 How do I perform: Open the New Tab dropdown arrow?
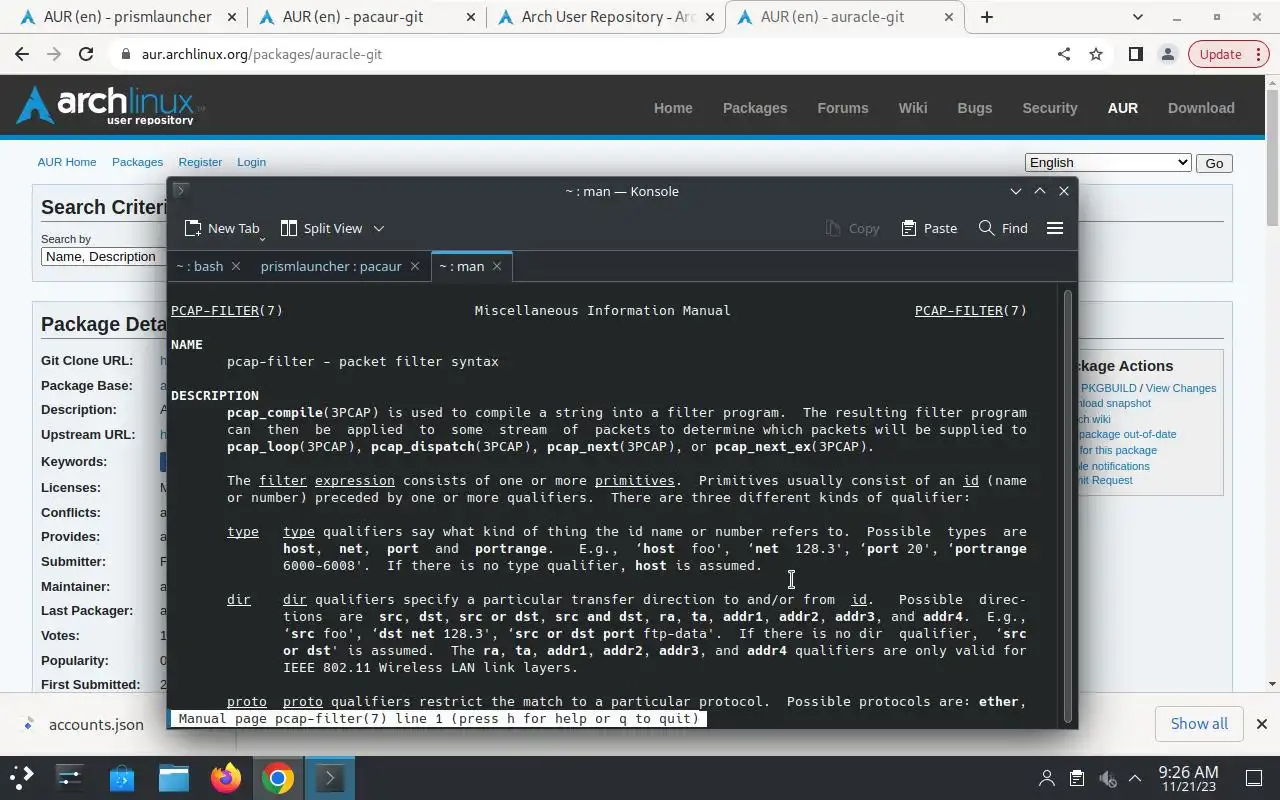[x=262, y=238]
